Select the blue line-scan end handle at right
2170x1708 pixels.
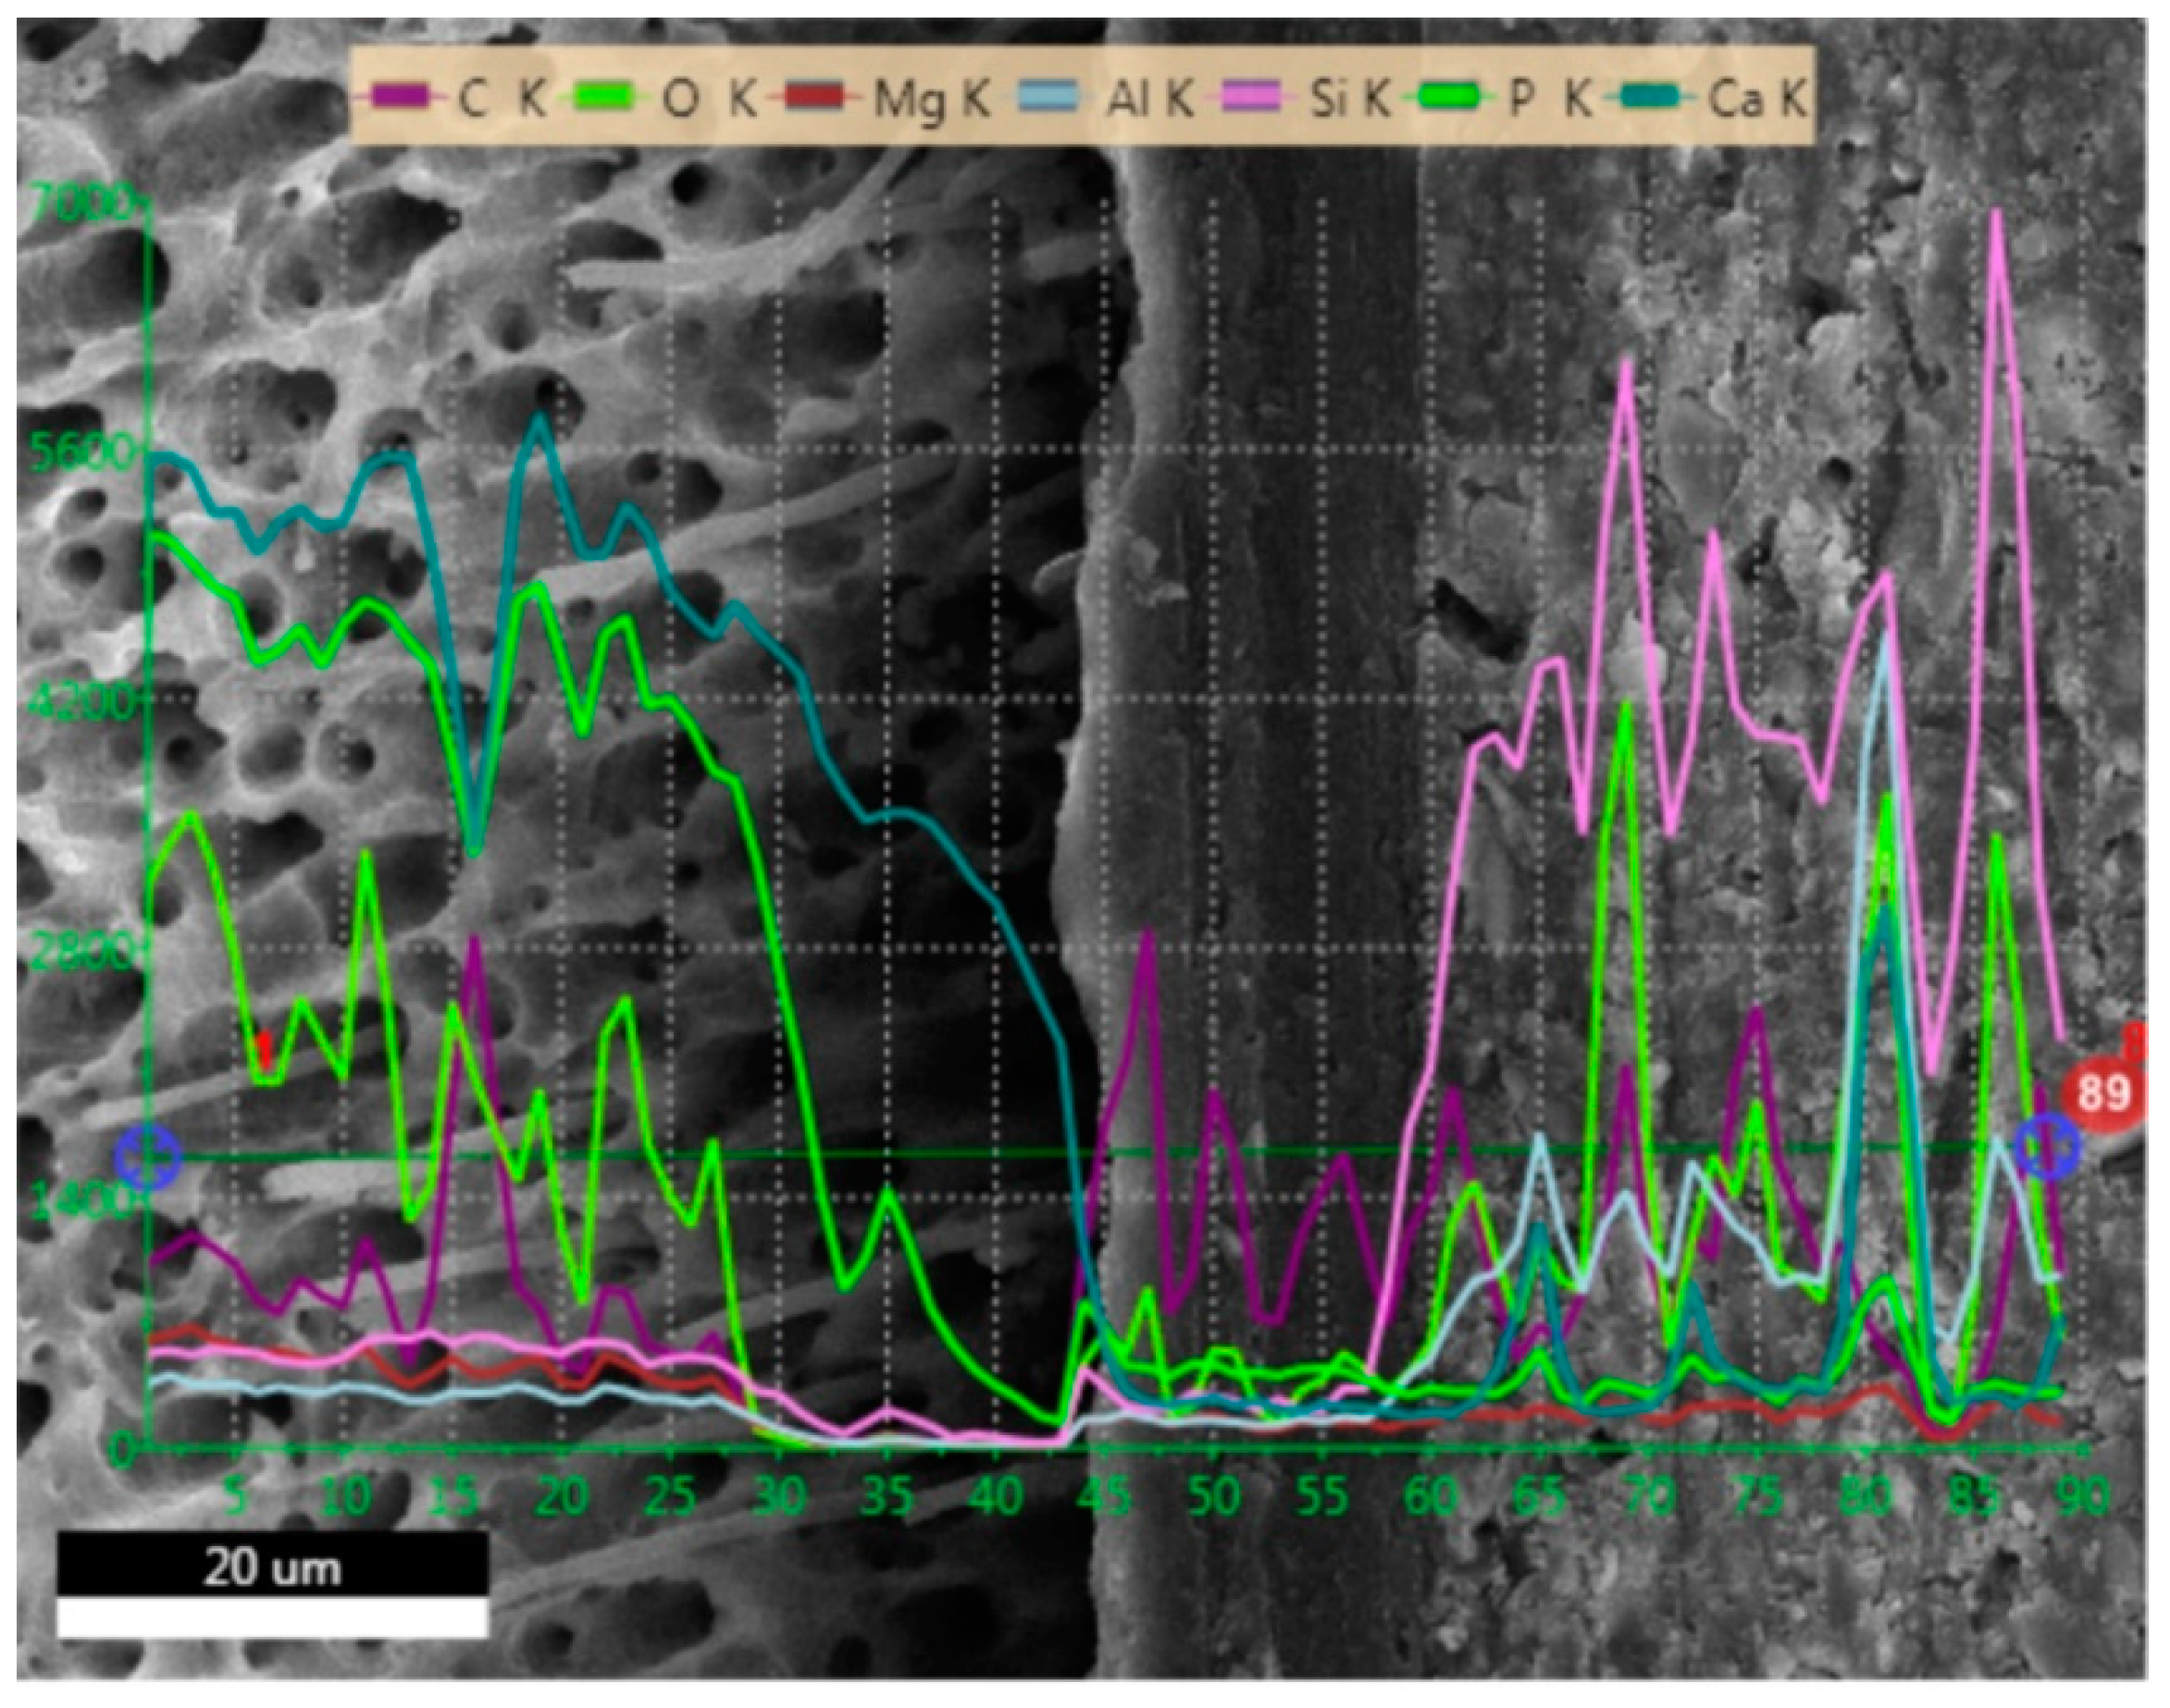[x=2046, y=1147]
